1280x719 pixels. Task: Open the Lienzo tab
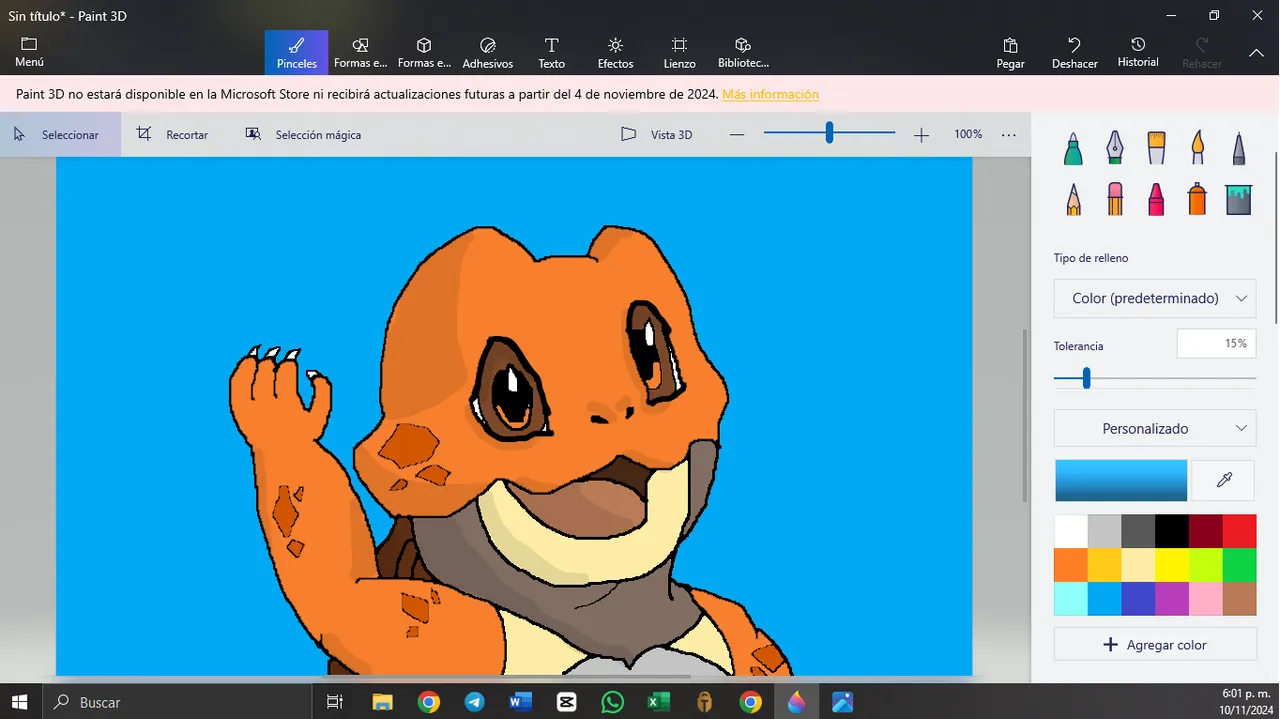679,52
